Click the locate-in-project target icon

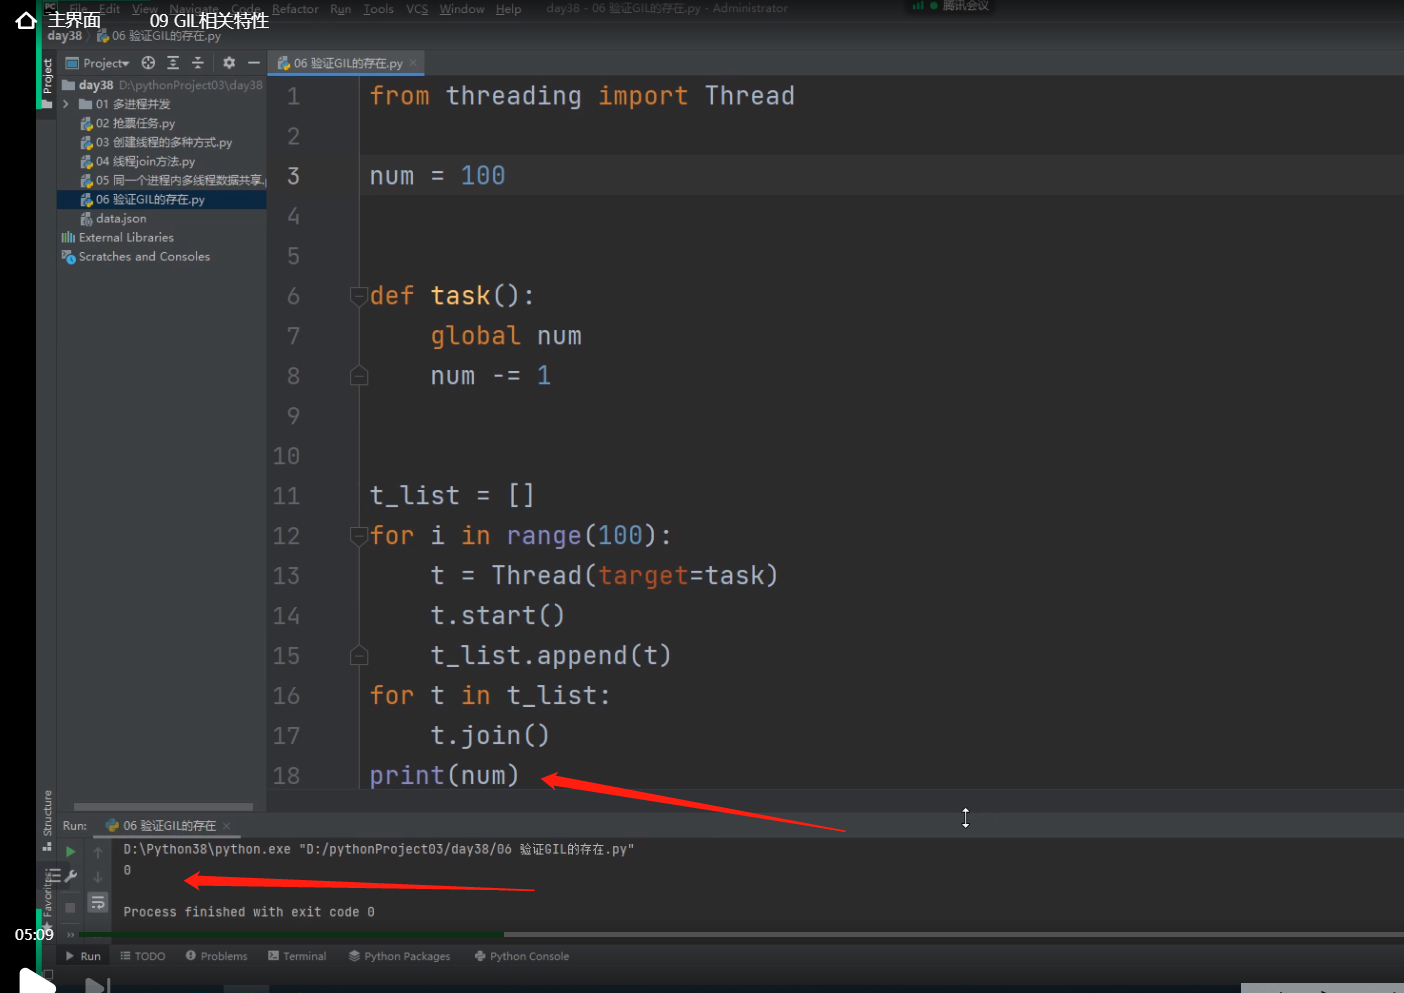tap(148, 63)
